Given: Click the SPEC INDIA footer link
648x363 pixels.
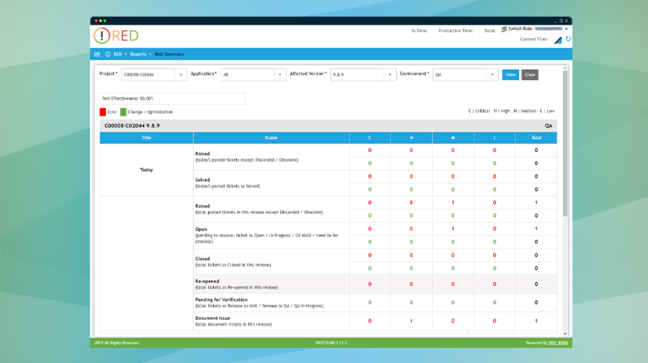Looking at the screenshot, I should (x=558, y=343).
